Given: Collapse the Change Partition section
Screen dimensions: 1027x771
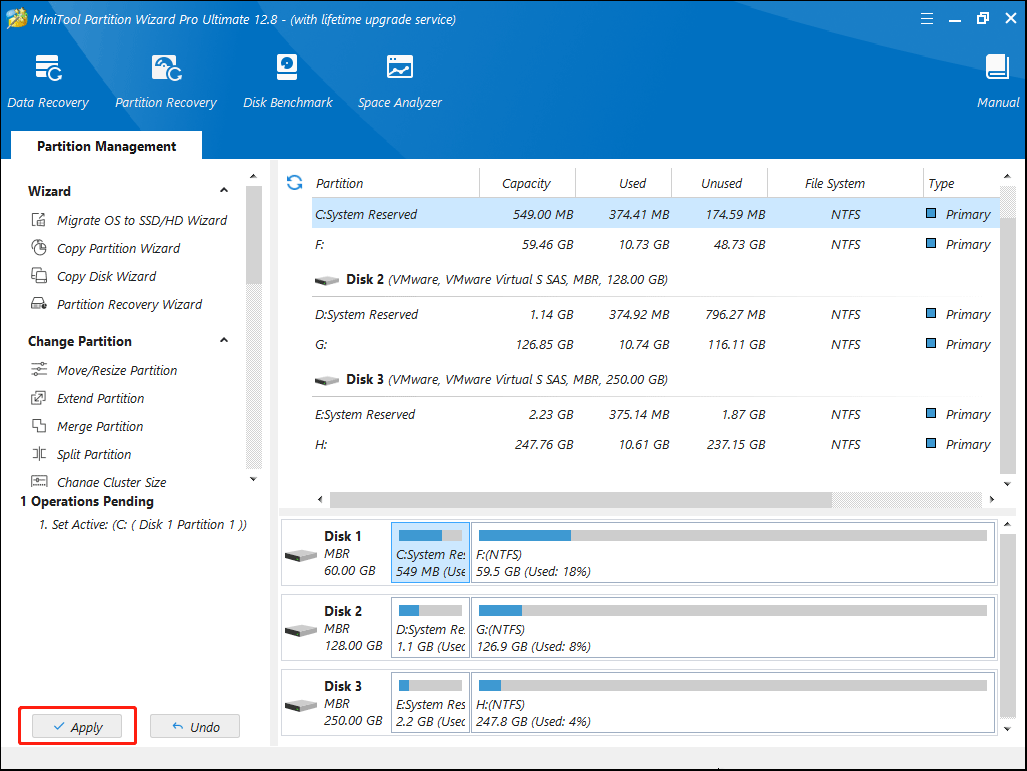Looking at the screenshot, I should pos(224,340).
